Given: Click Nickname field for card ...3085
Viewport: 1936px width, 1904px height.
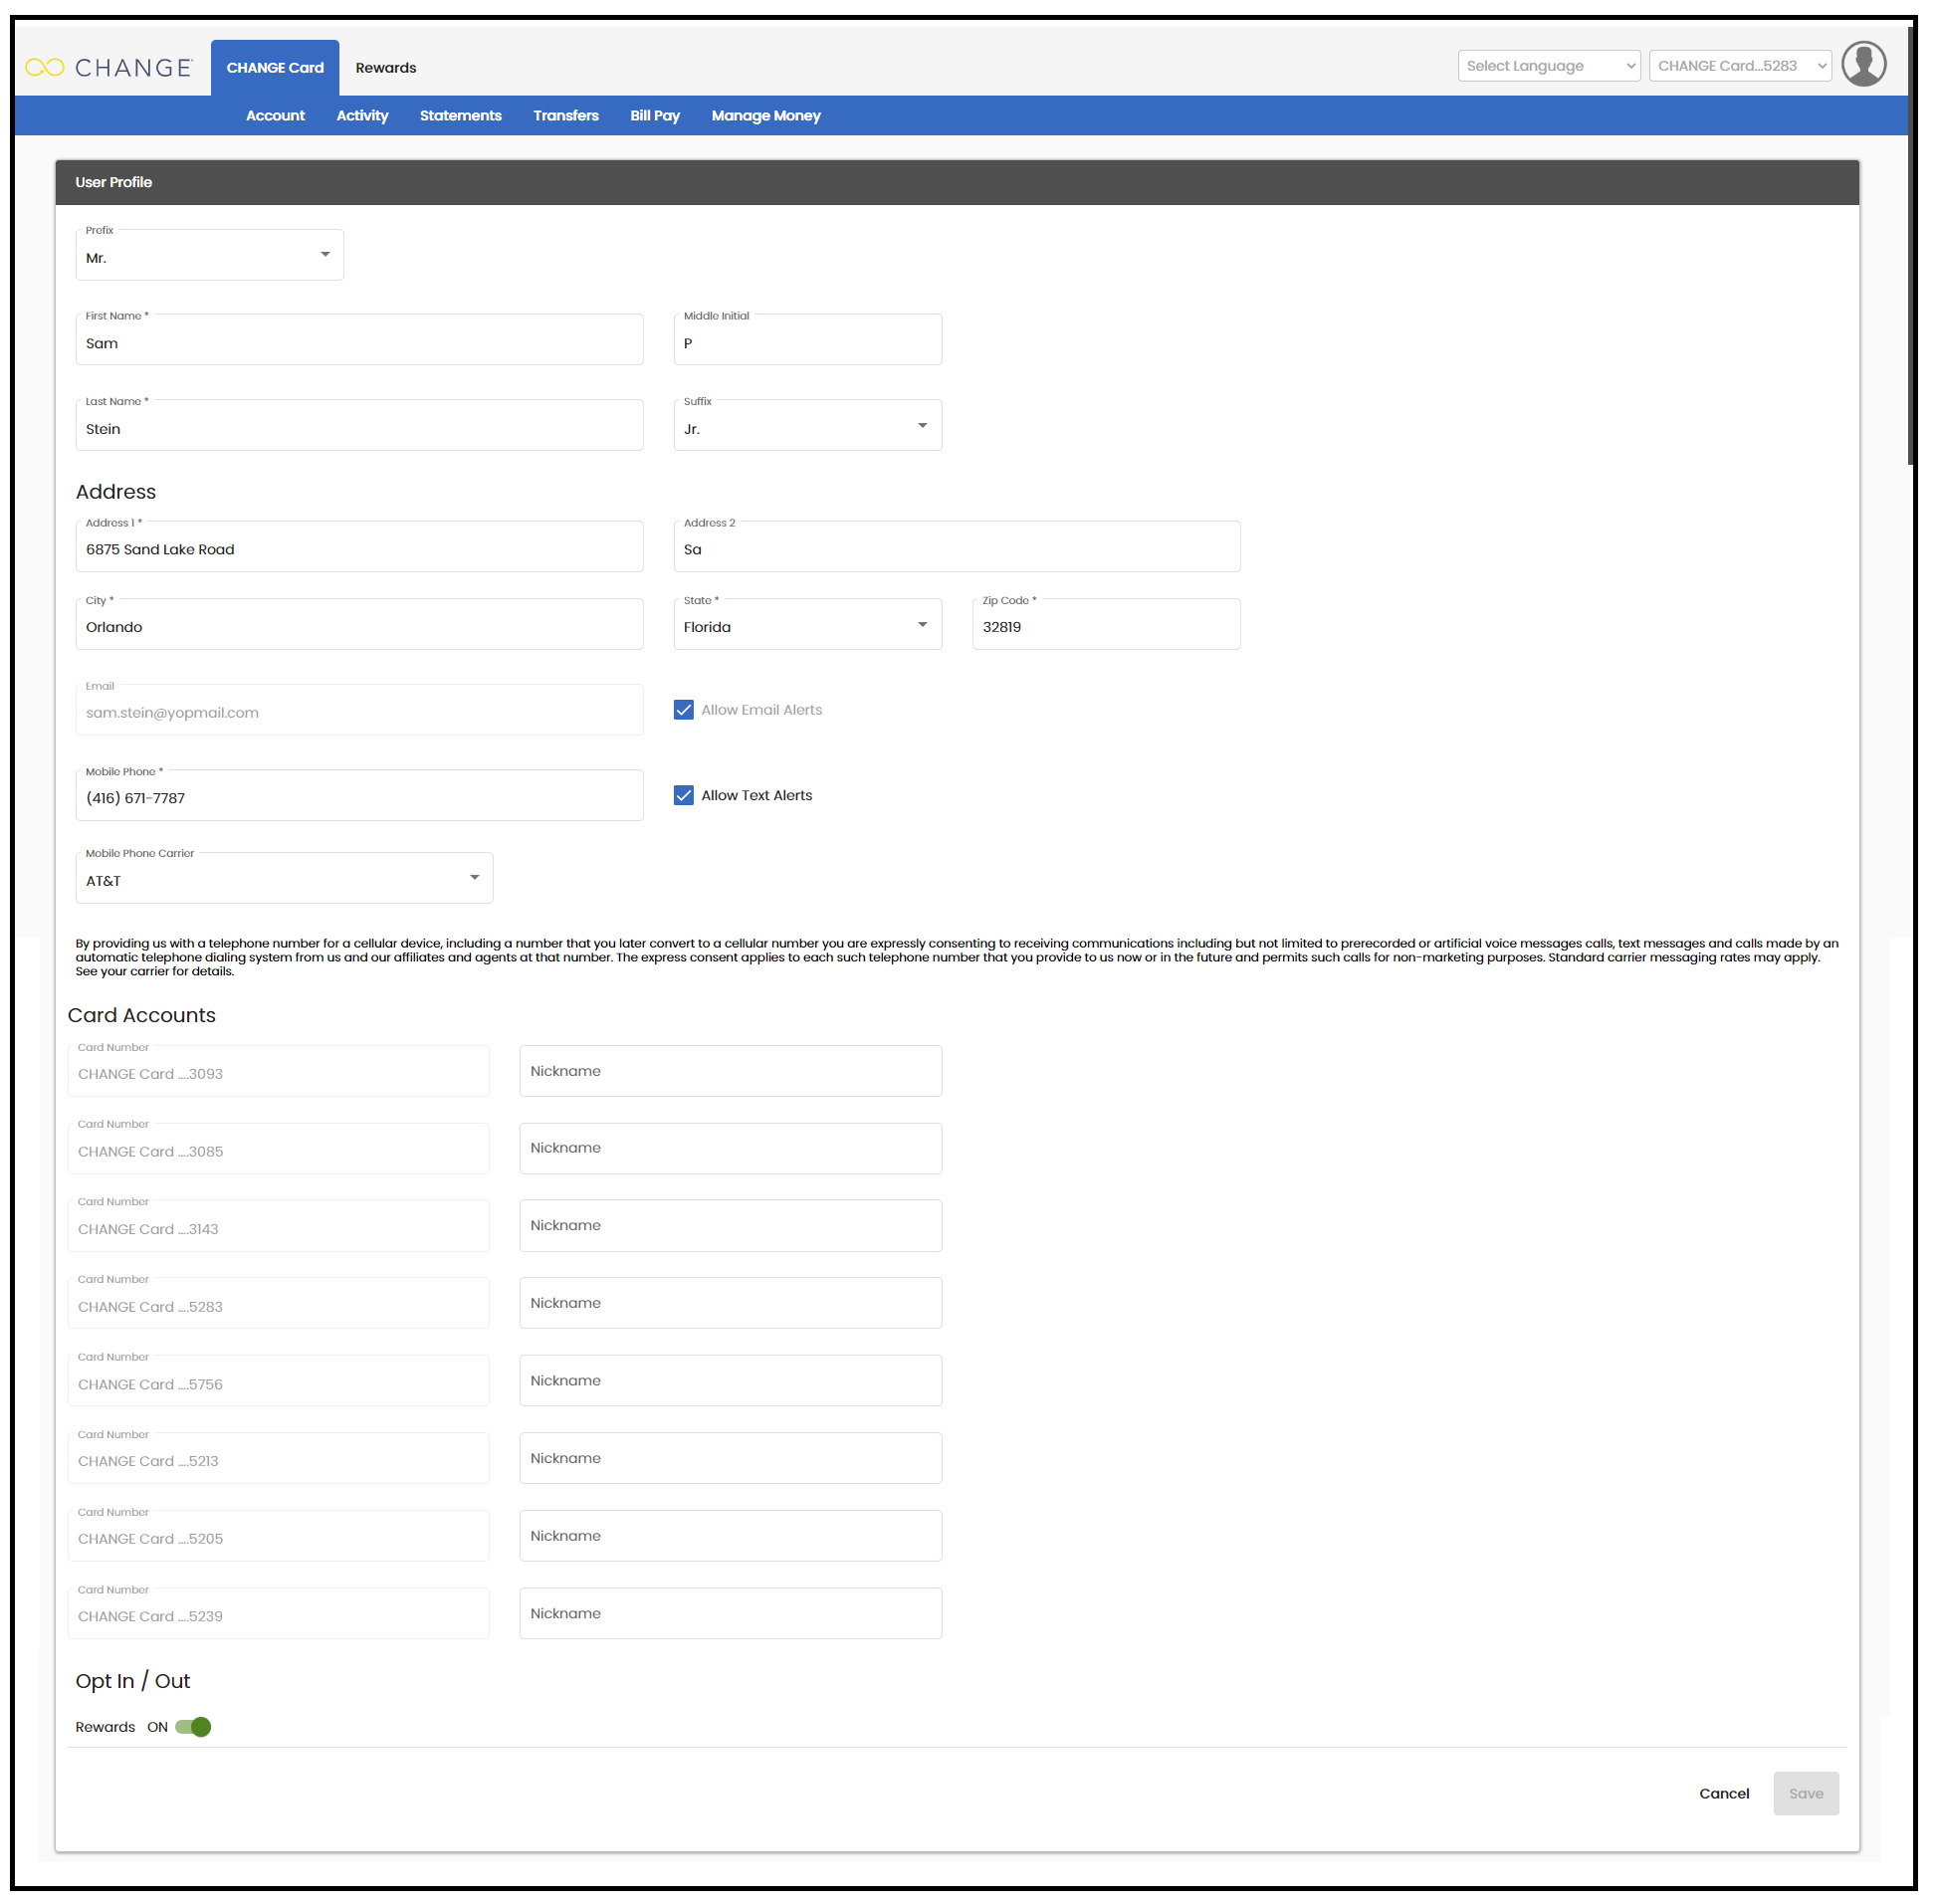Looking at the screenshot, I should click(x=730, y=1148).
